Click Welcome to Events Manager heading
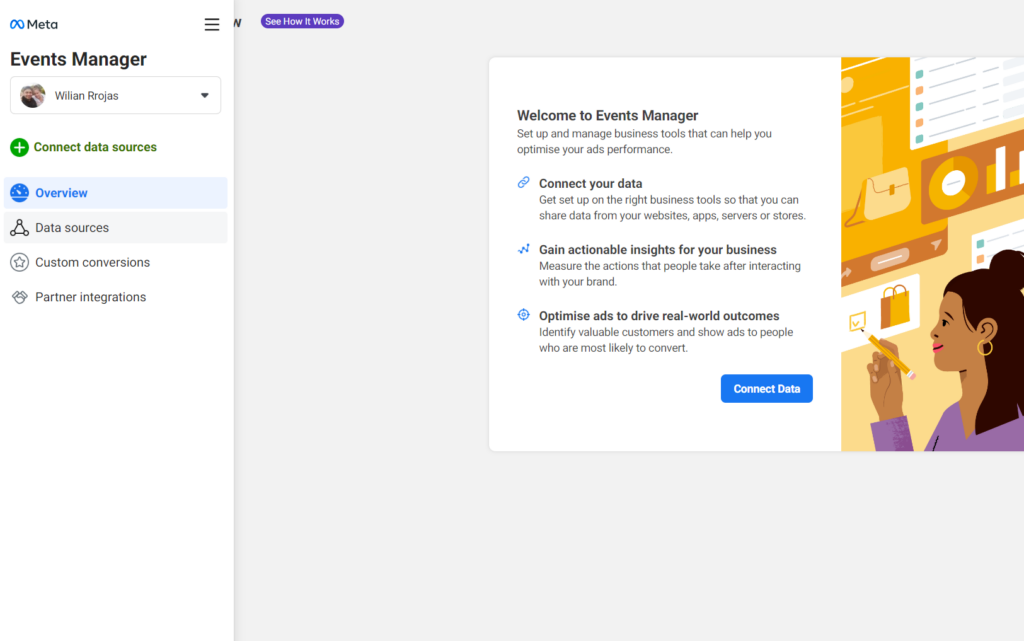This screenshot has height=641, width=1024. pos(607,116)
